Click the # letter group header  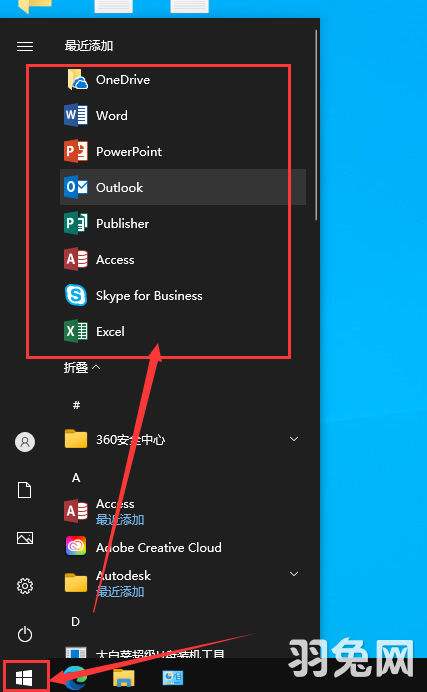(x=76, y=405)
